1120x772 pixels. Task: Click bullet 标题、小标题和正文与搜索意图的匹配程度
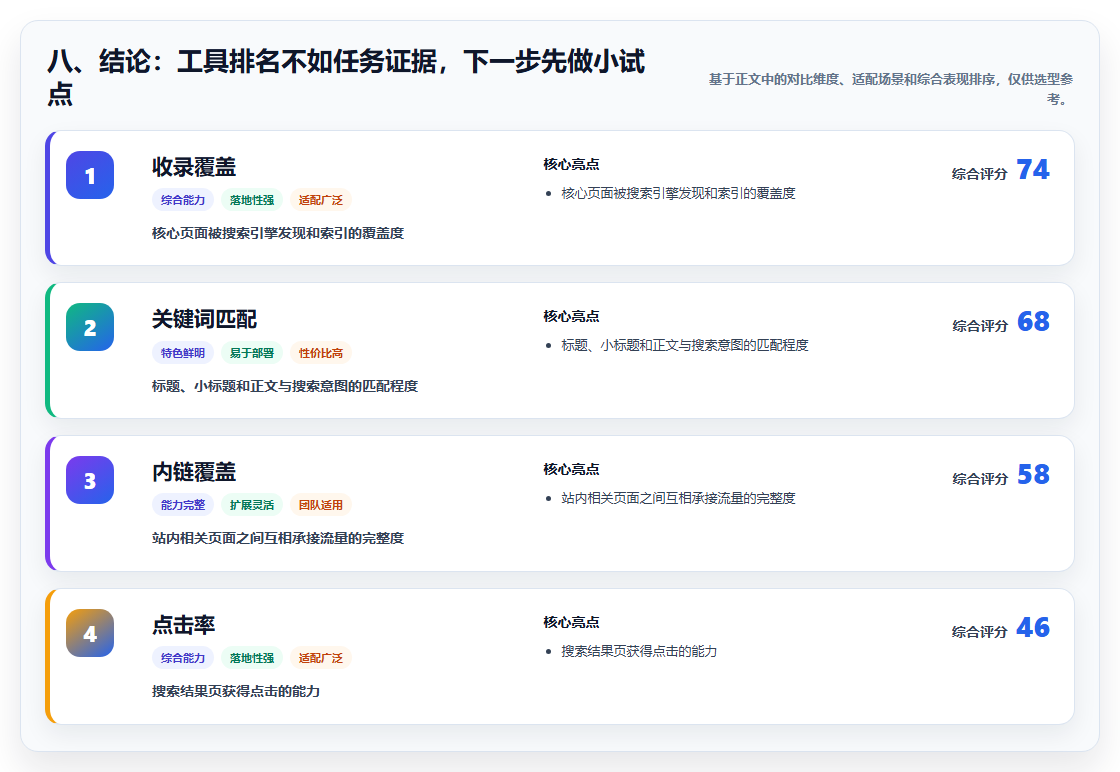point(685,346)
